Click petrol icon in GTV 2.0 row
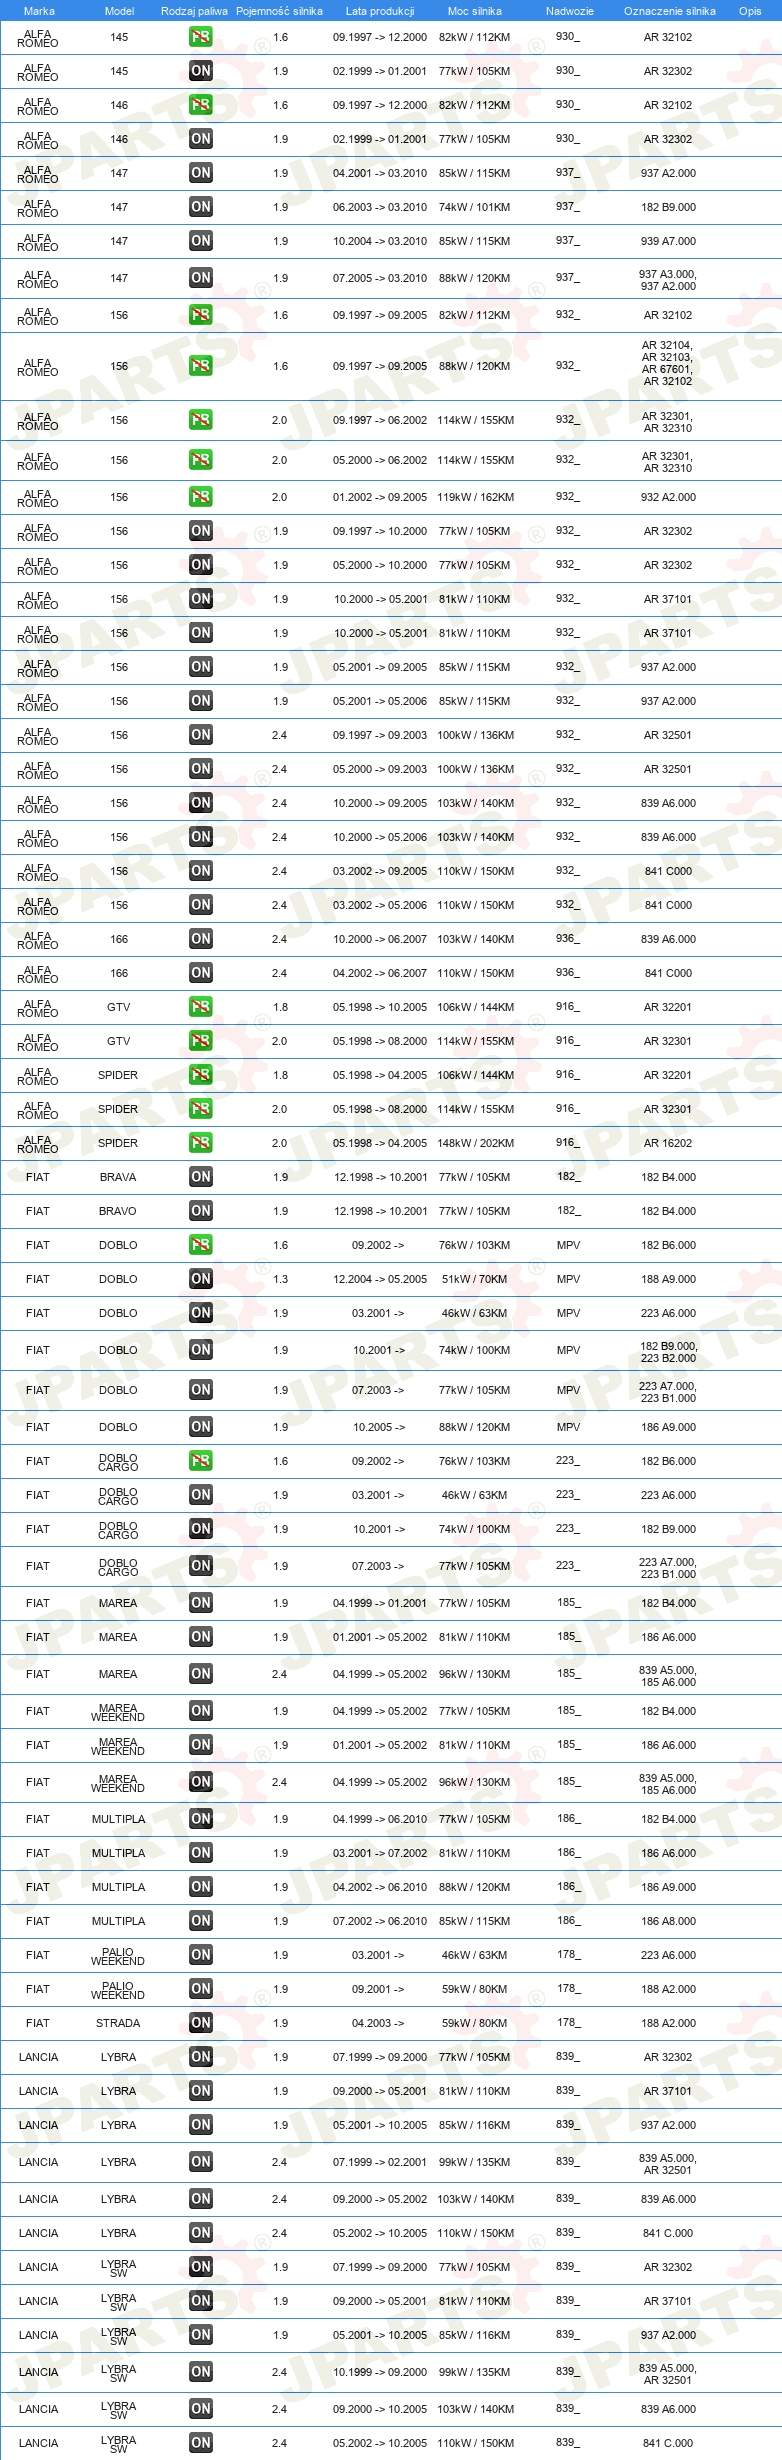Image resolution: width=782 pixels, height=2460 pixels. pos(201,1041)
